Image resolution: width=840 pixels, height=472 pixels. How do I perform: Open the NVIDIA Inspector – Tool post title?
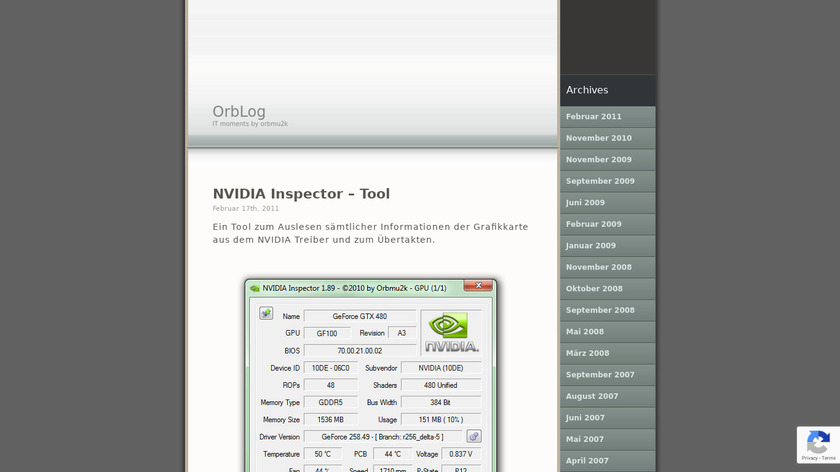301,193
